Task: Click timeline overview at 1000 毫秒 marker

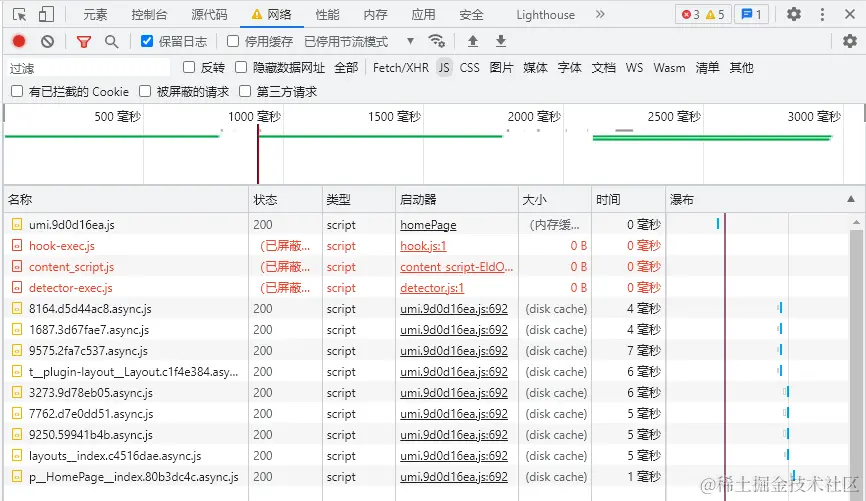Action: (x=255, y=117)
